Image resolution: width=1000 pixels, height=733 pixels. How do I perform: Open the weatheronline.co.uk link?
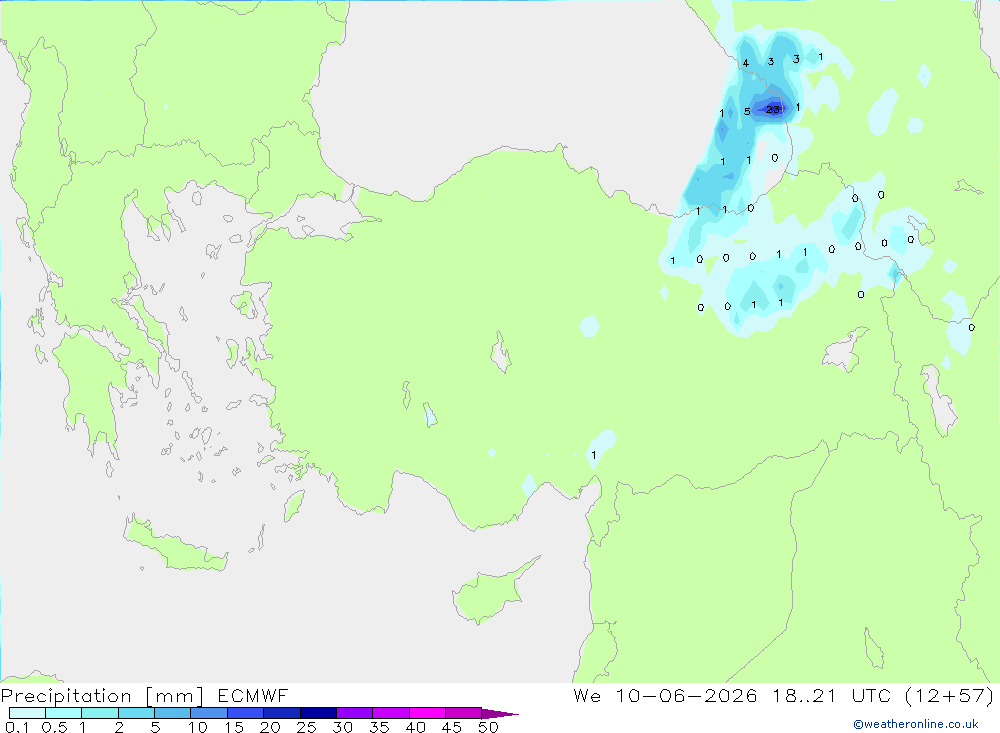click(916, 724)
